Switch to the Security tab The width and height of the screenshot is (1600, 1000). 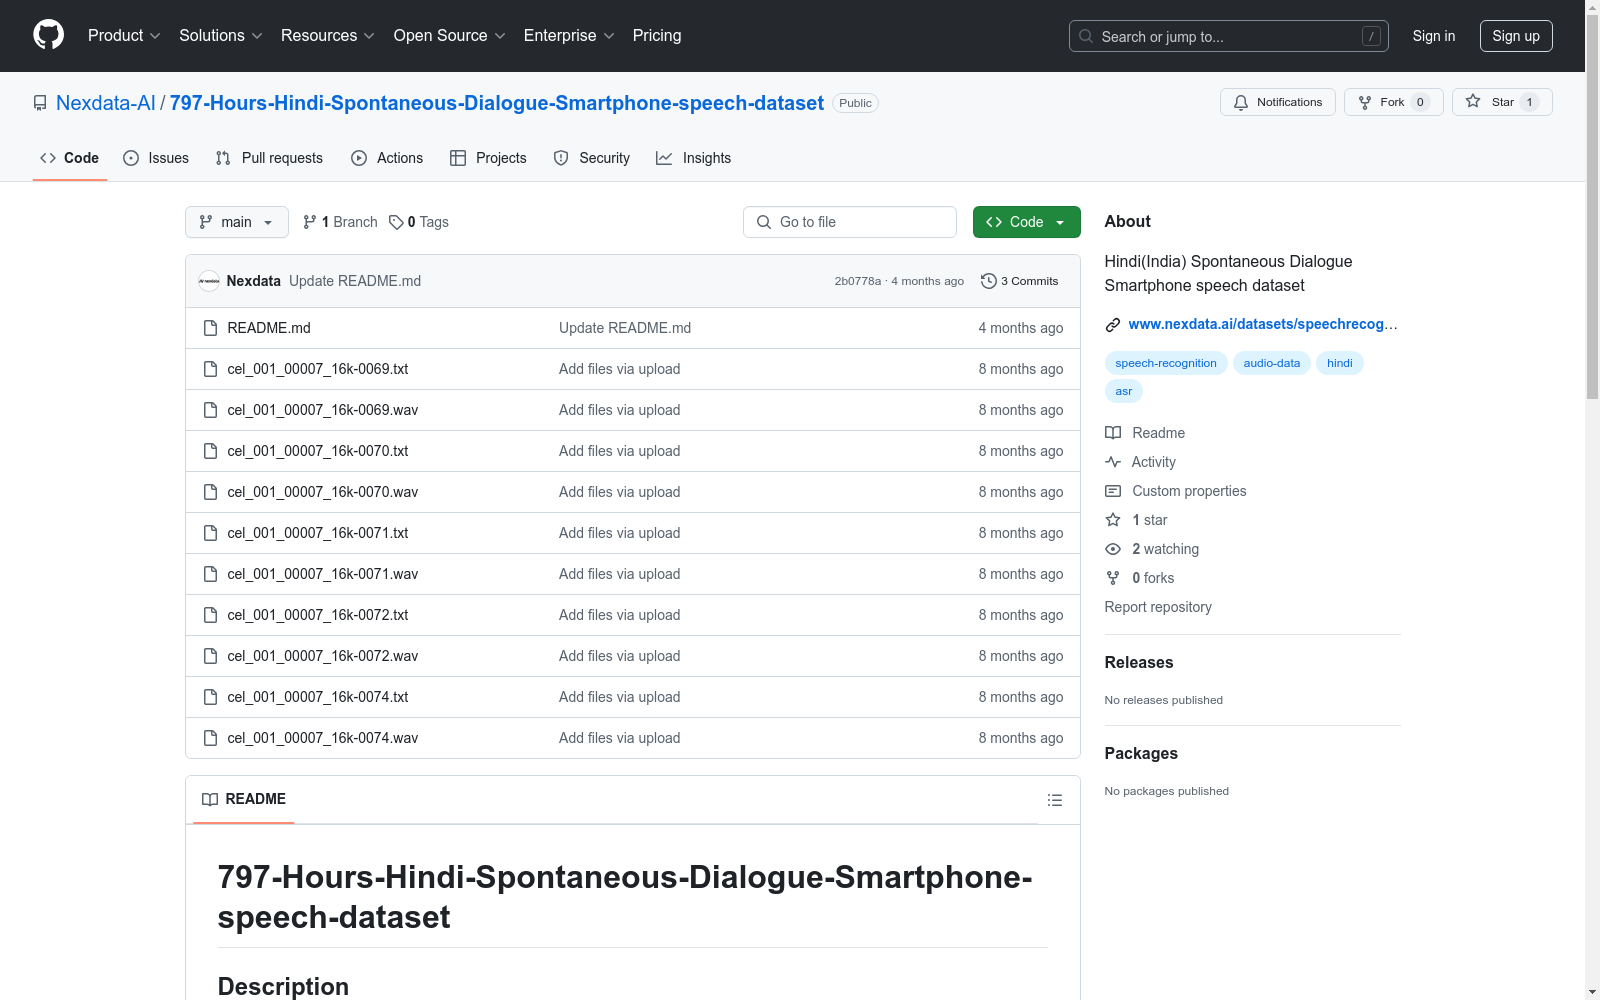[x=592, y=158]
